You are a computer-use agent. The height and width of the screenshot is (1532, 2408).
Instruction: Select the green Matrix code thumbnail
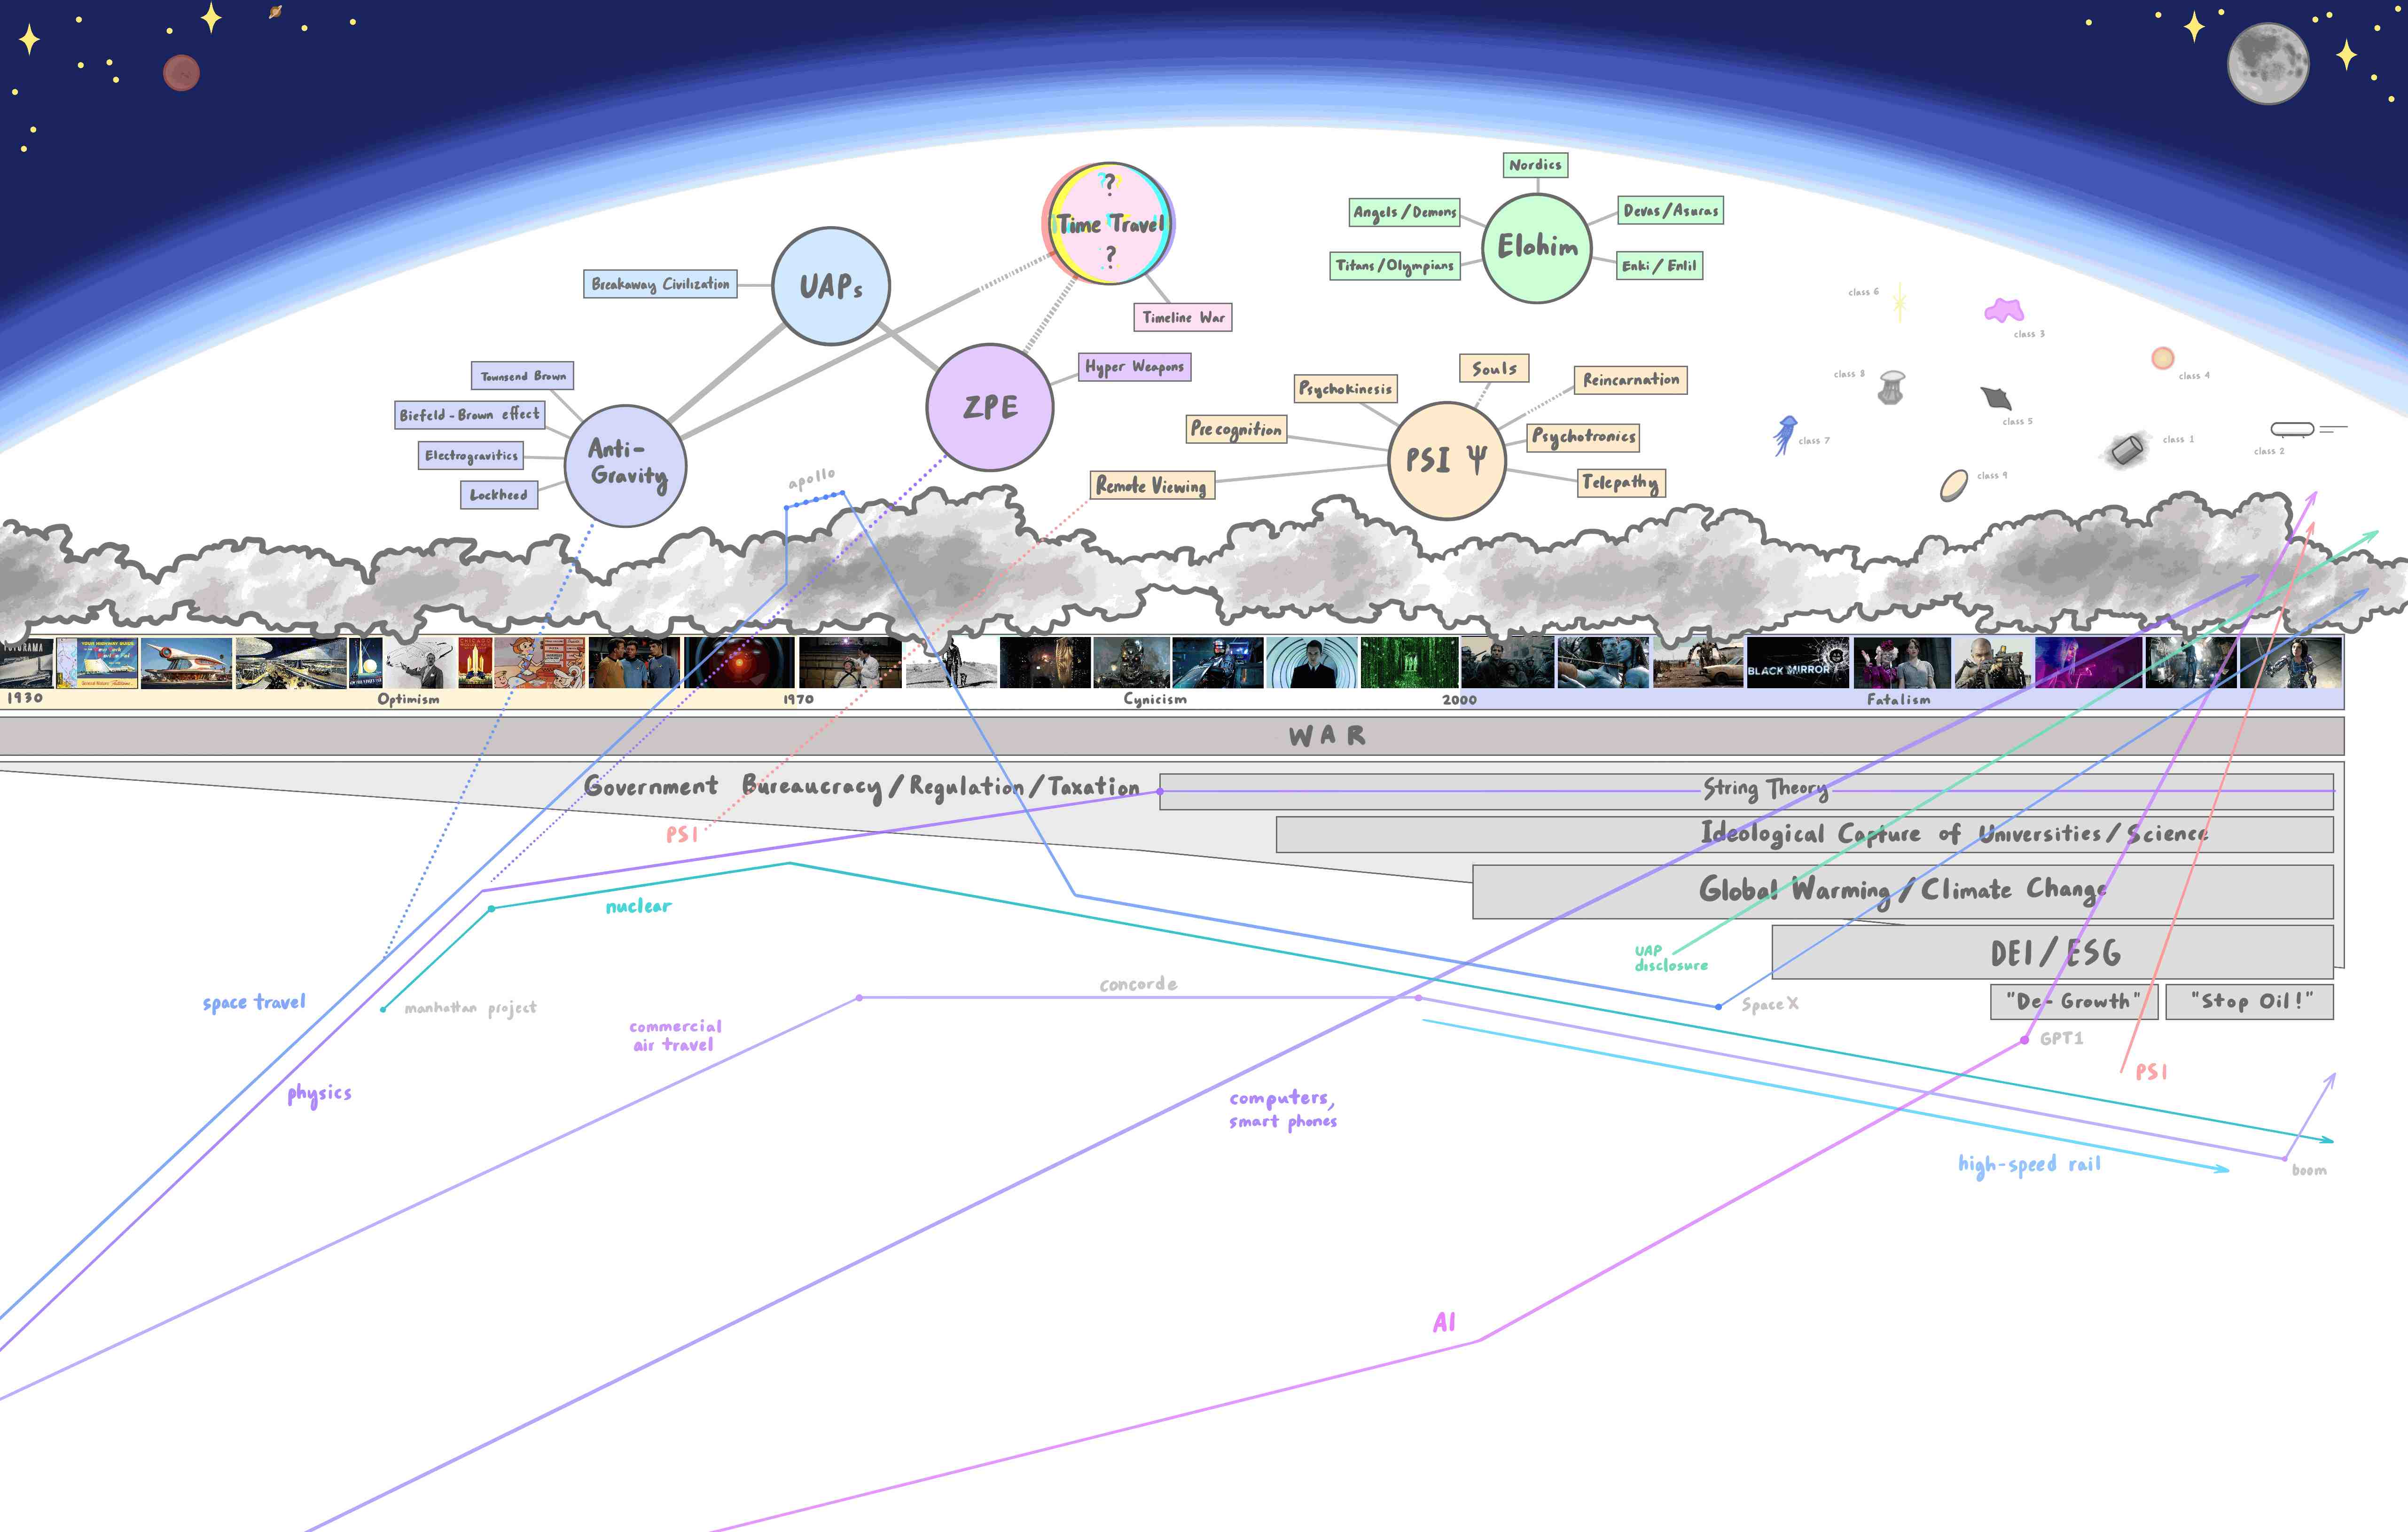[x=1409, y=663]
